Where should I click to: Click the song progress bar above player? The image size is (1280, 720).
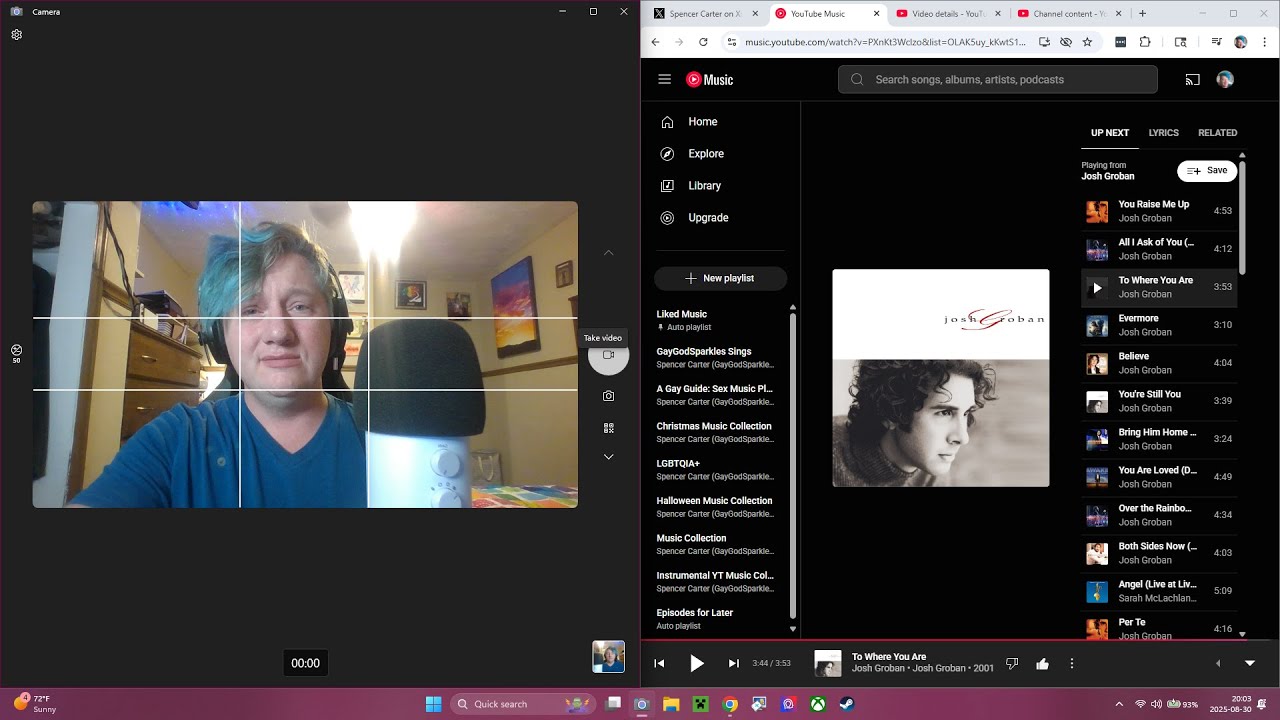[960, 640]
